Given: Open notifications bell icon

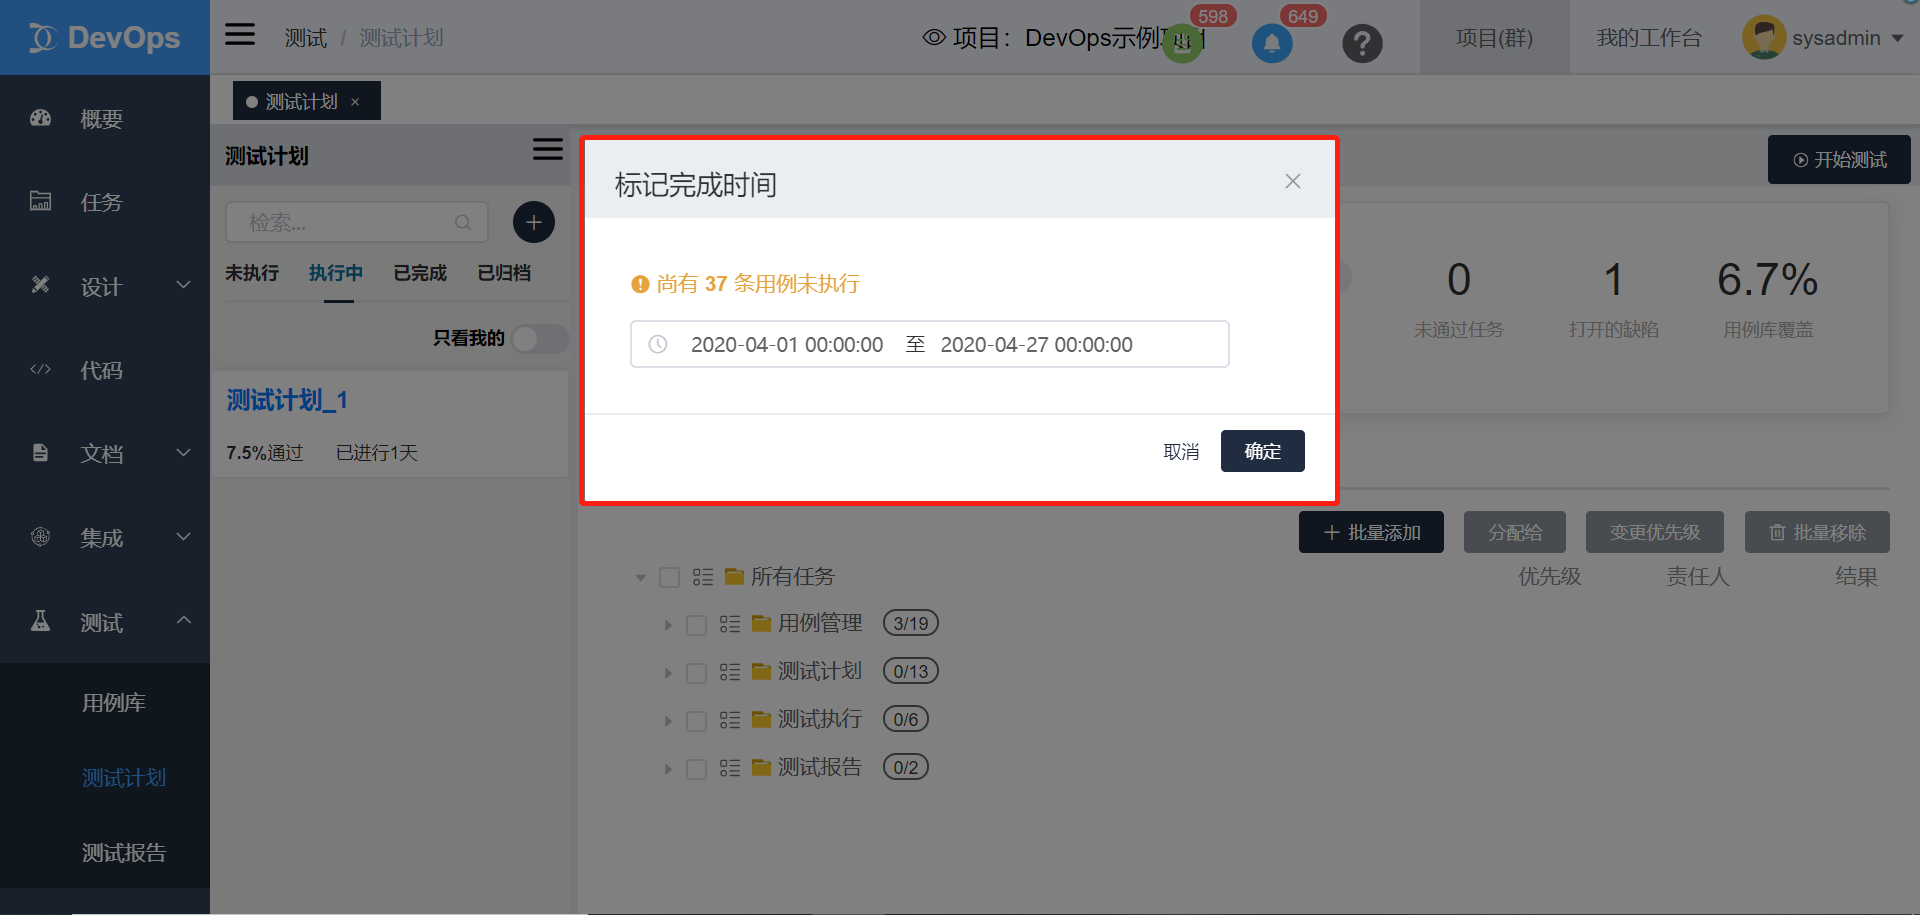Looking at the screenshot, I should [x=1272, y=44].
